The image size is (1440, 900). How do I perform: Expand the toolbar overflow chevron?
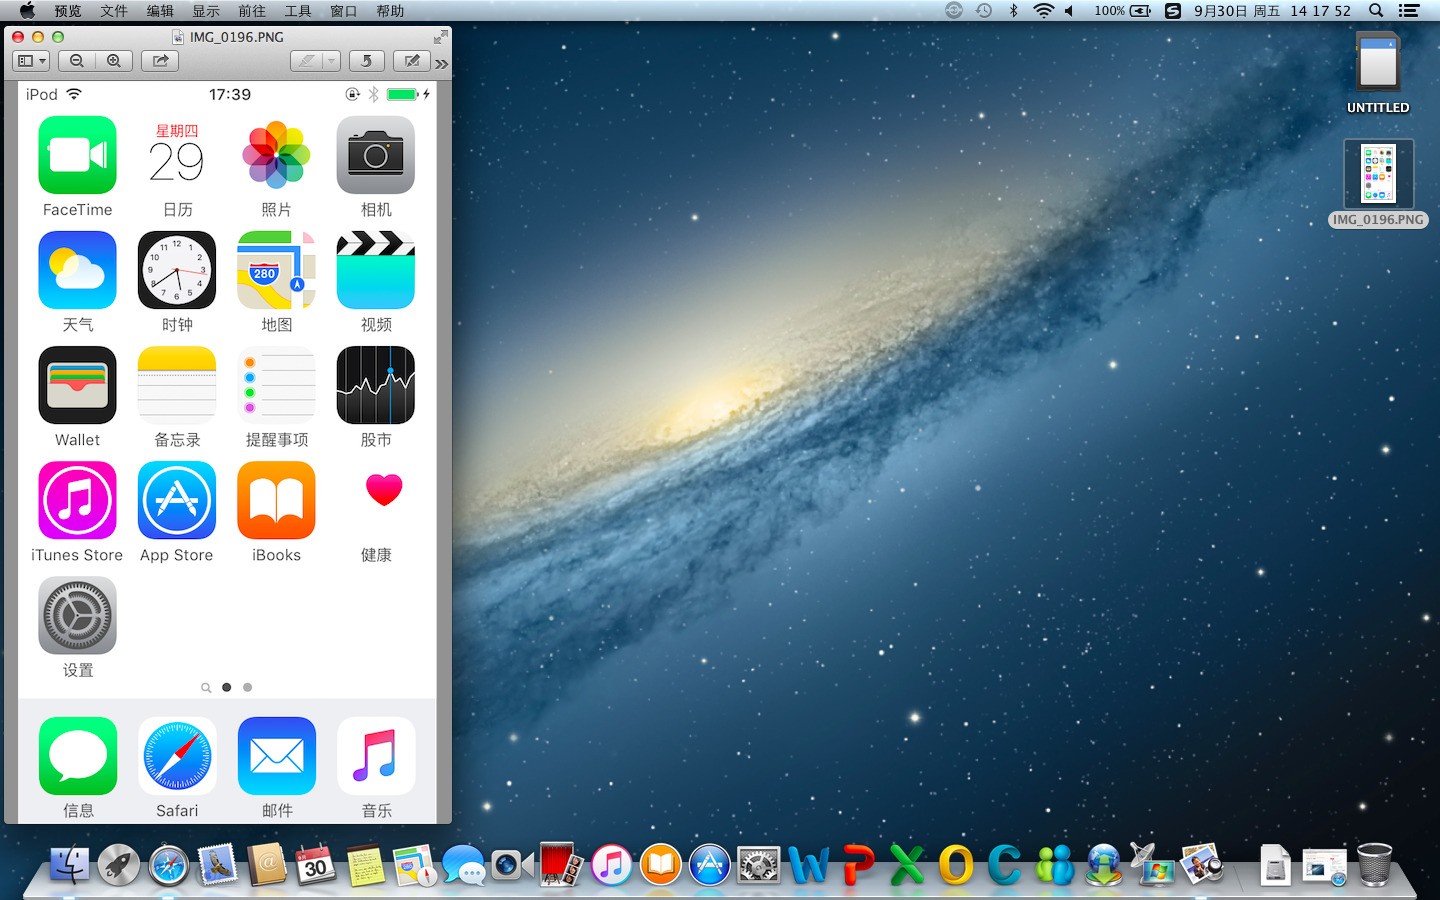point(441,63)
